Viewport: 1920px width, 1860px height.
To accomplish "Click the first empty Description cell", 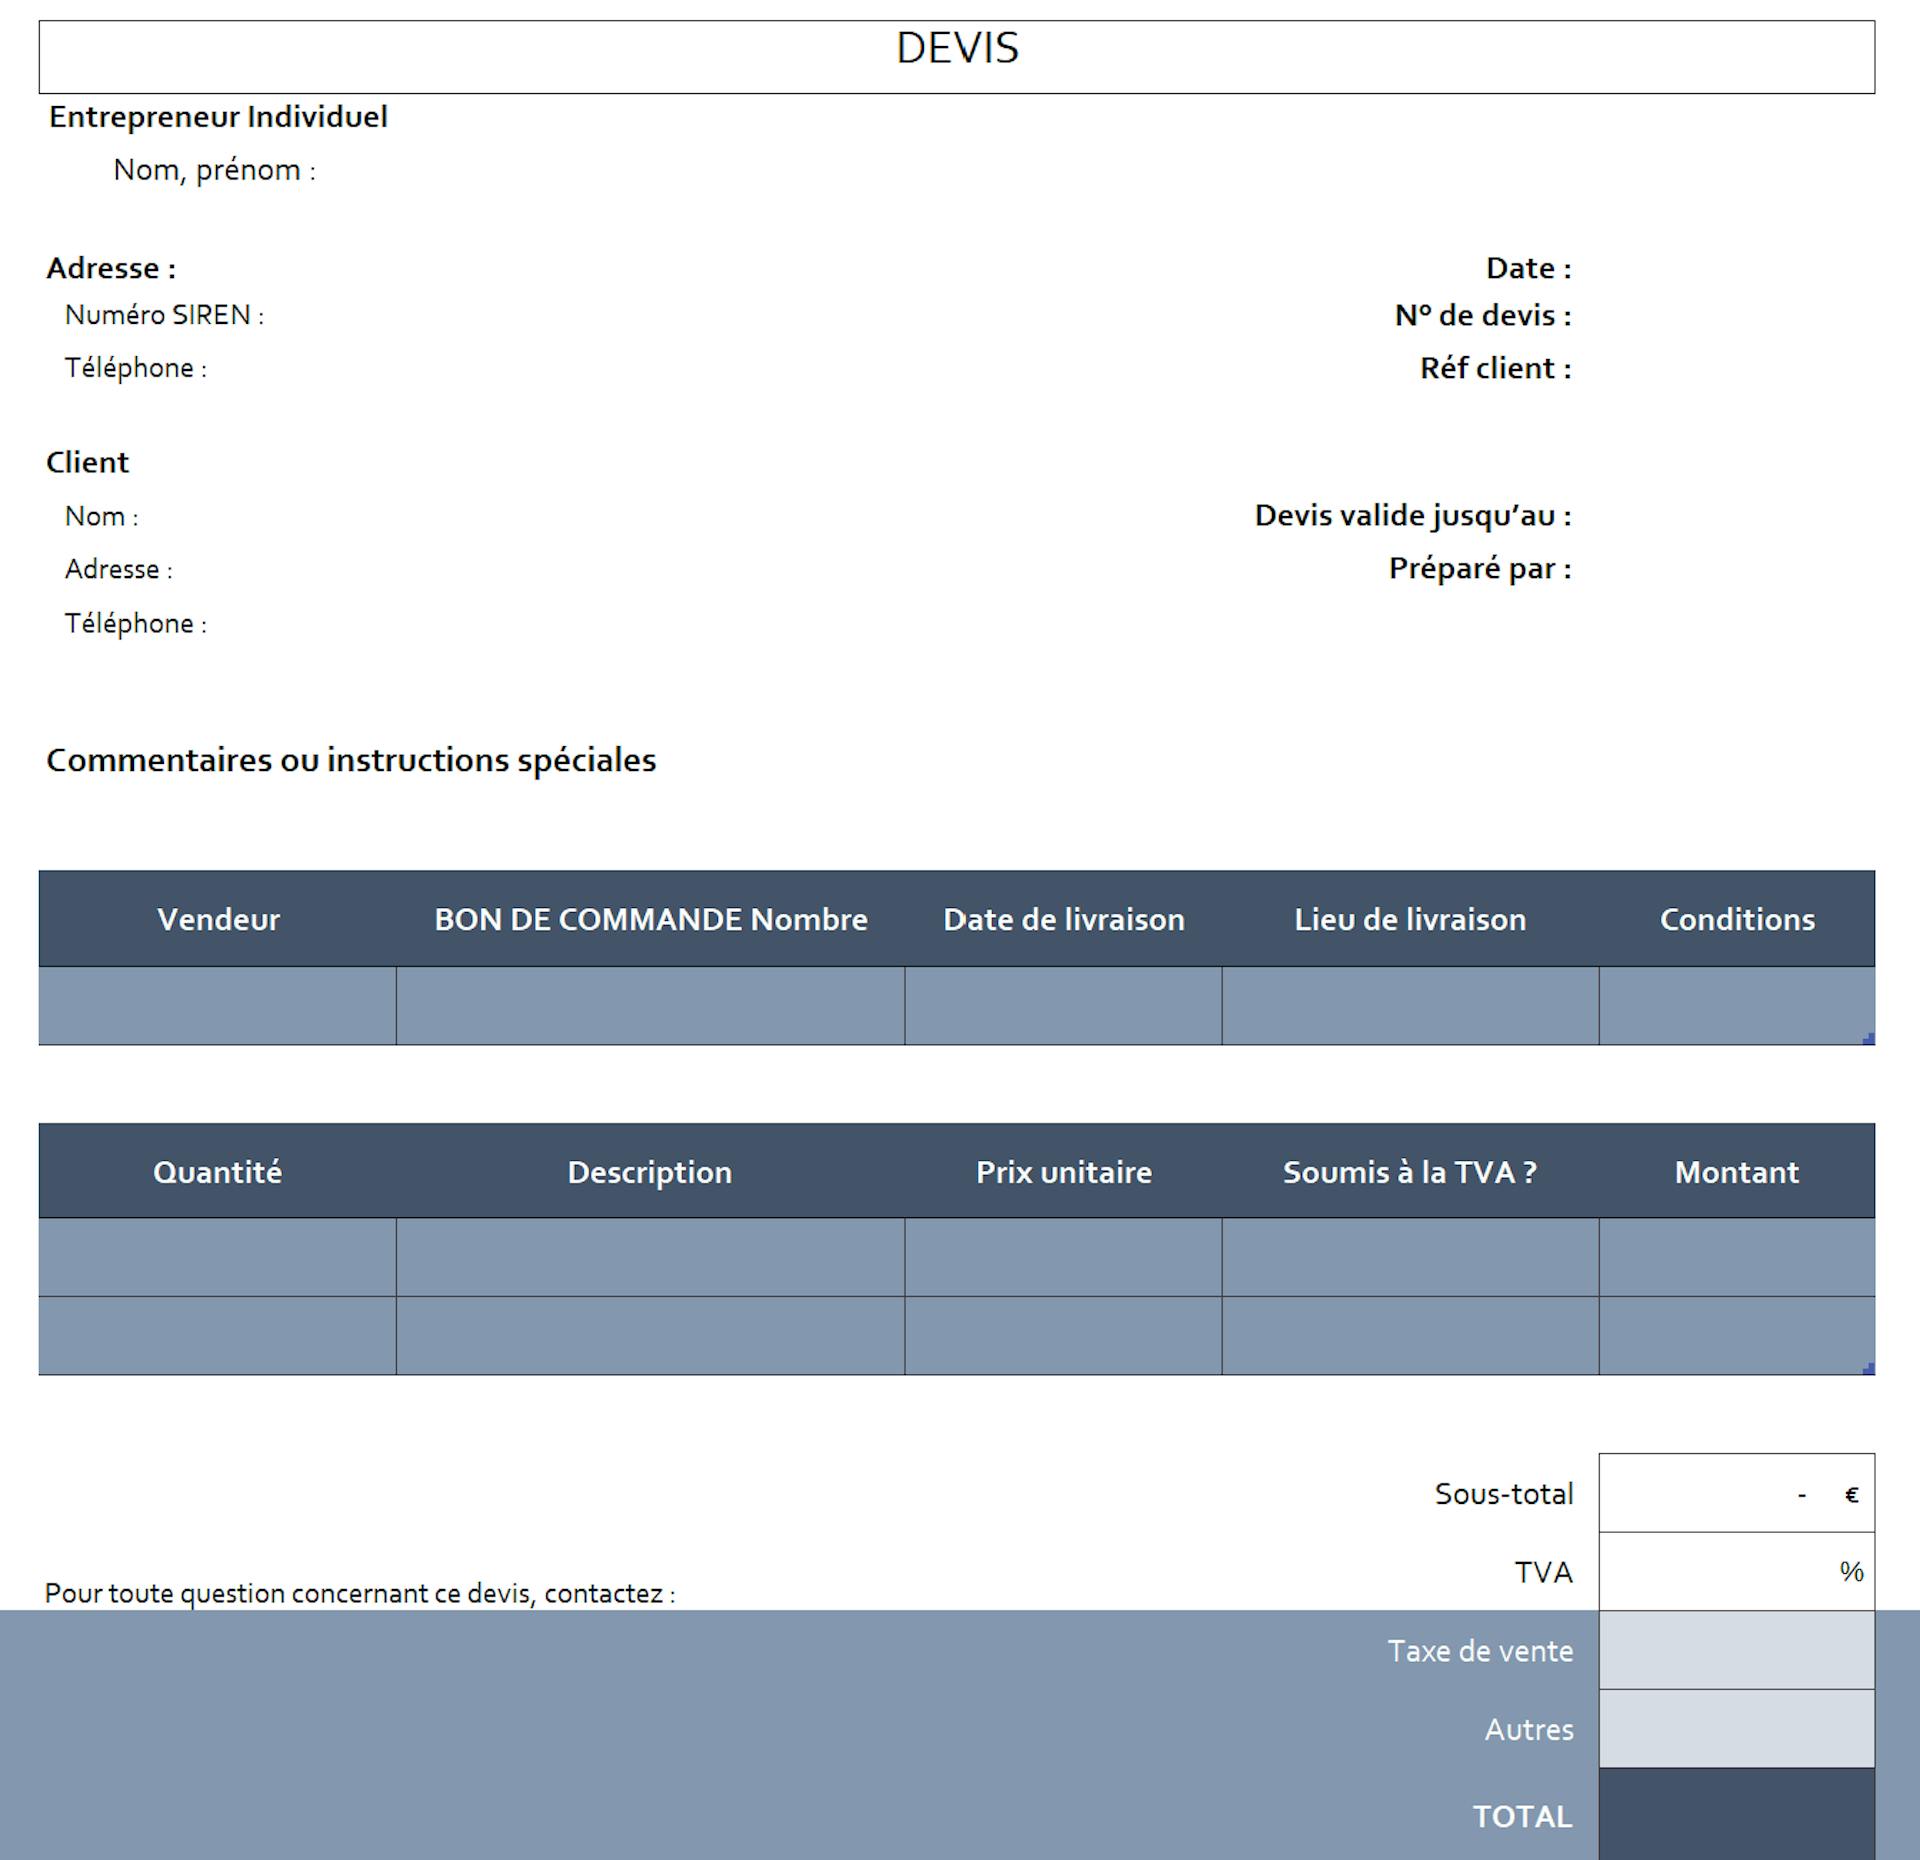I will click(x=651, y=1257).
